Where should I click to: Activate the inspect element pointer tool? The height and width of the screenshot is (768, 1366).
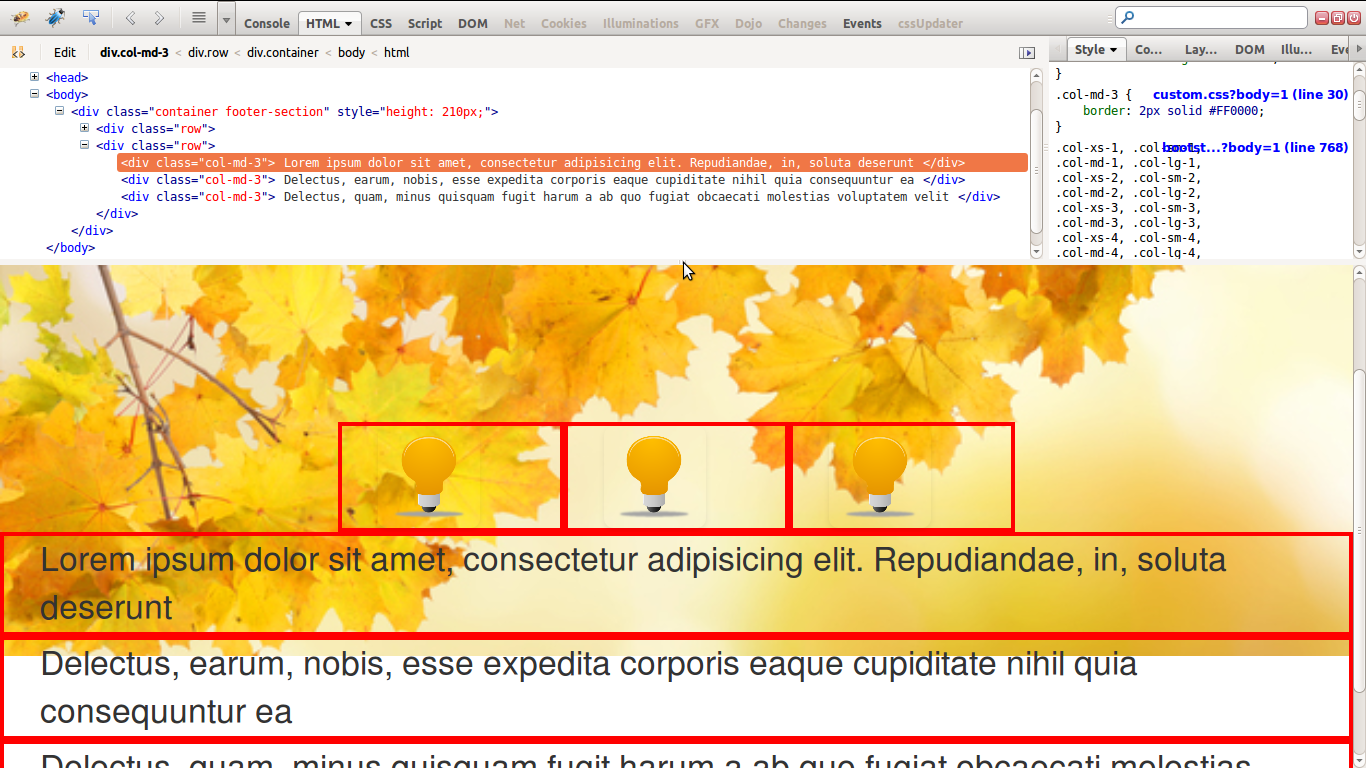[91, 18]
